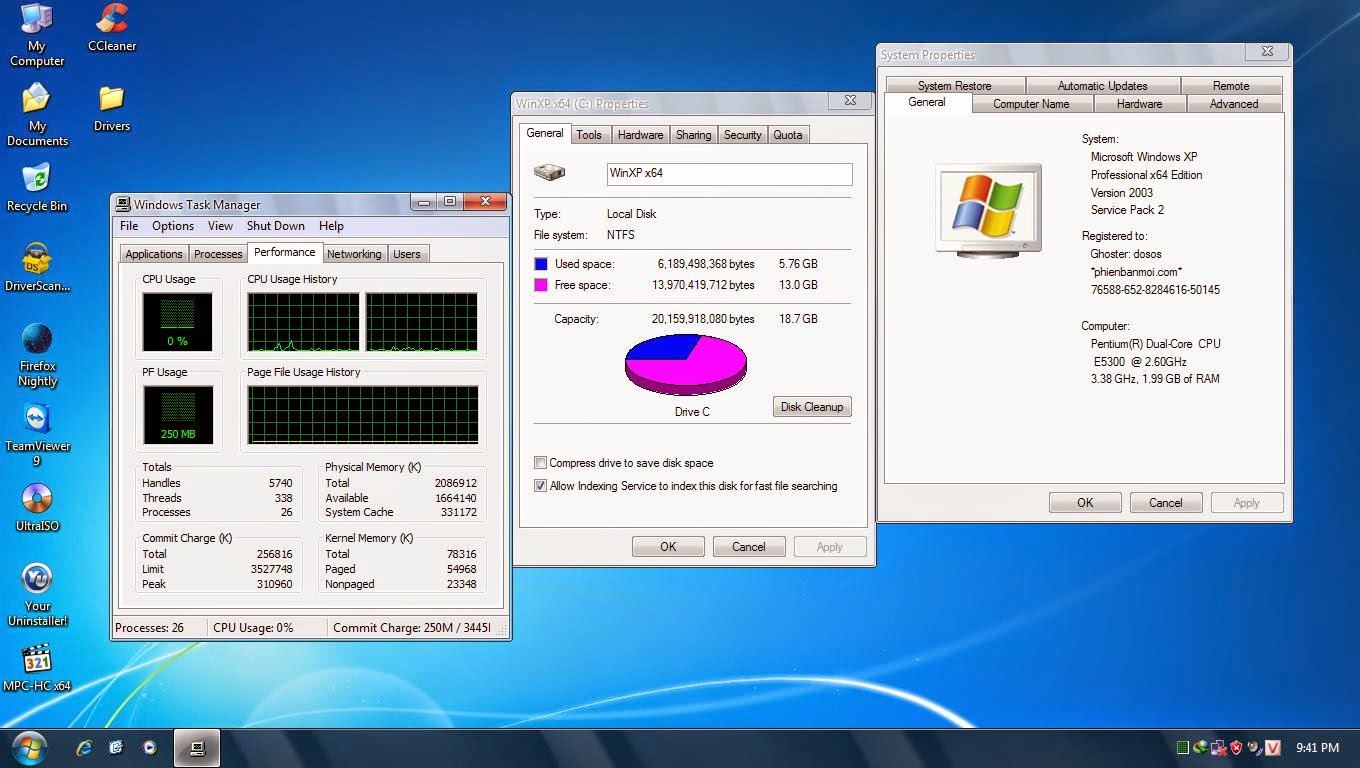
Task: Uncheck Allow Indexing Service to index this disk
Action: point(541,486)
